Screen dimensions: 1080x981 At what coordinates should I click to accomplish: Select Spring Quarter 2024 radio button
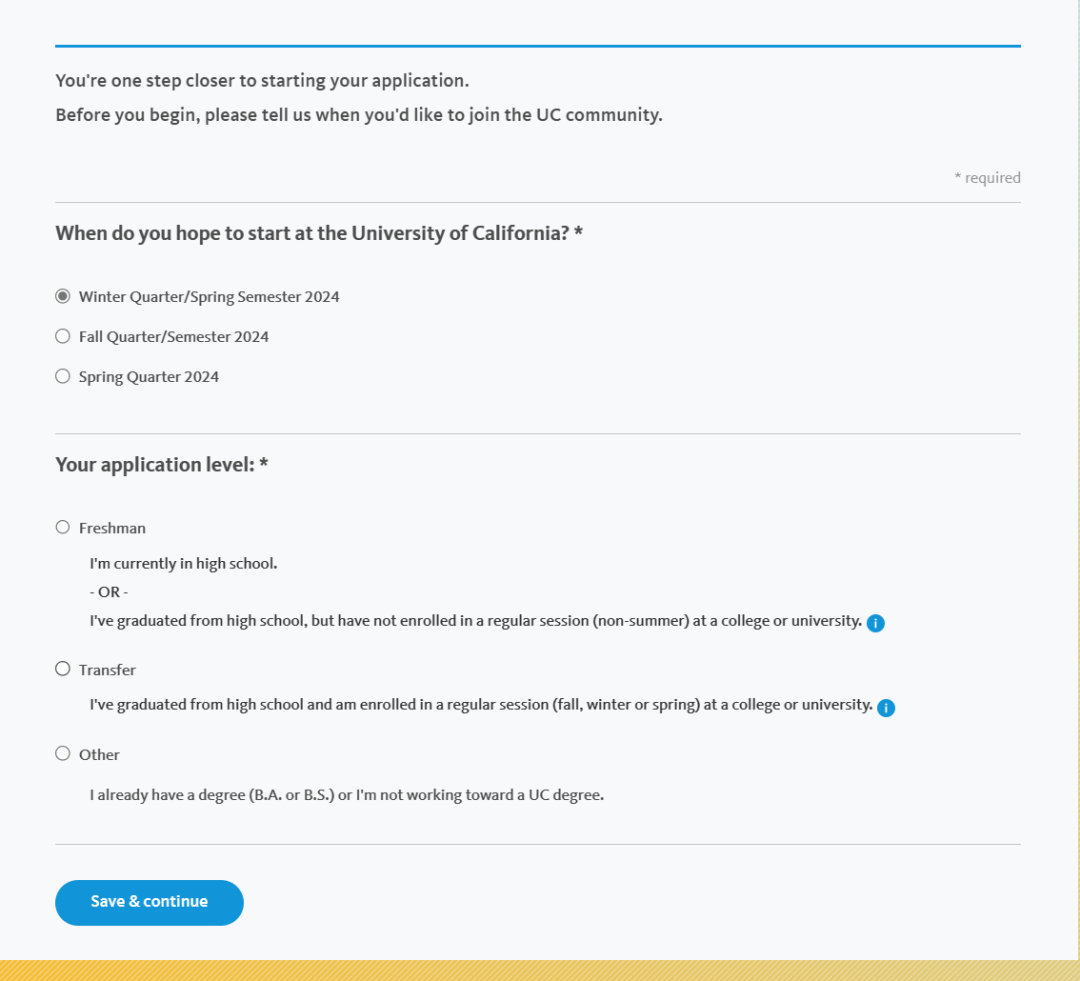point(63,376)
